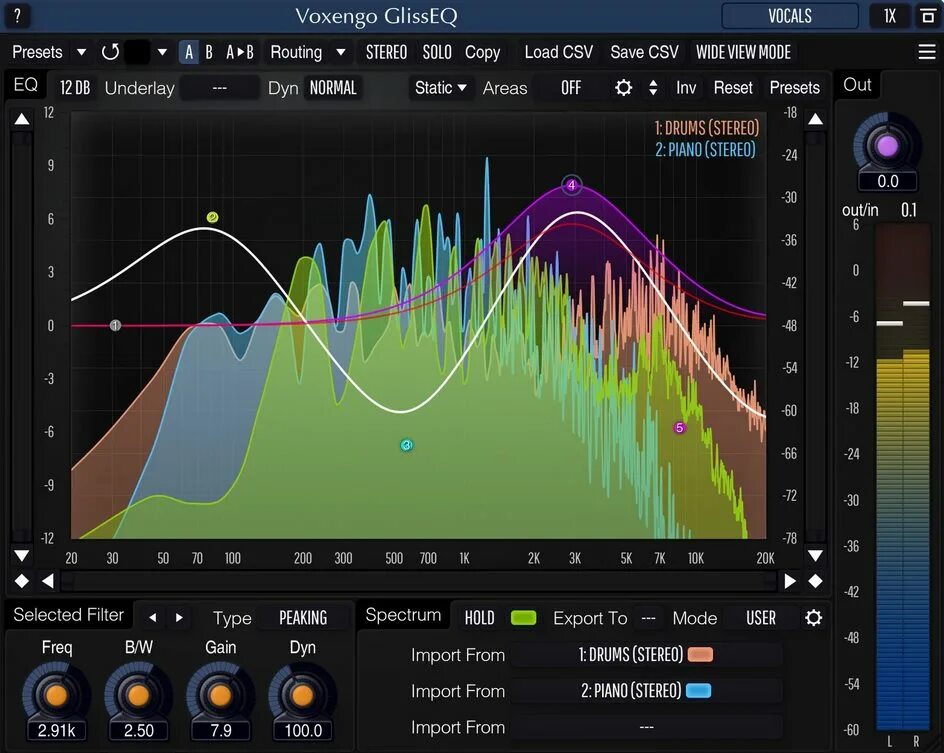The image size is (944, 753).
Task: Open 12 DB range selector
Action: (x=75, y=88)
